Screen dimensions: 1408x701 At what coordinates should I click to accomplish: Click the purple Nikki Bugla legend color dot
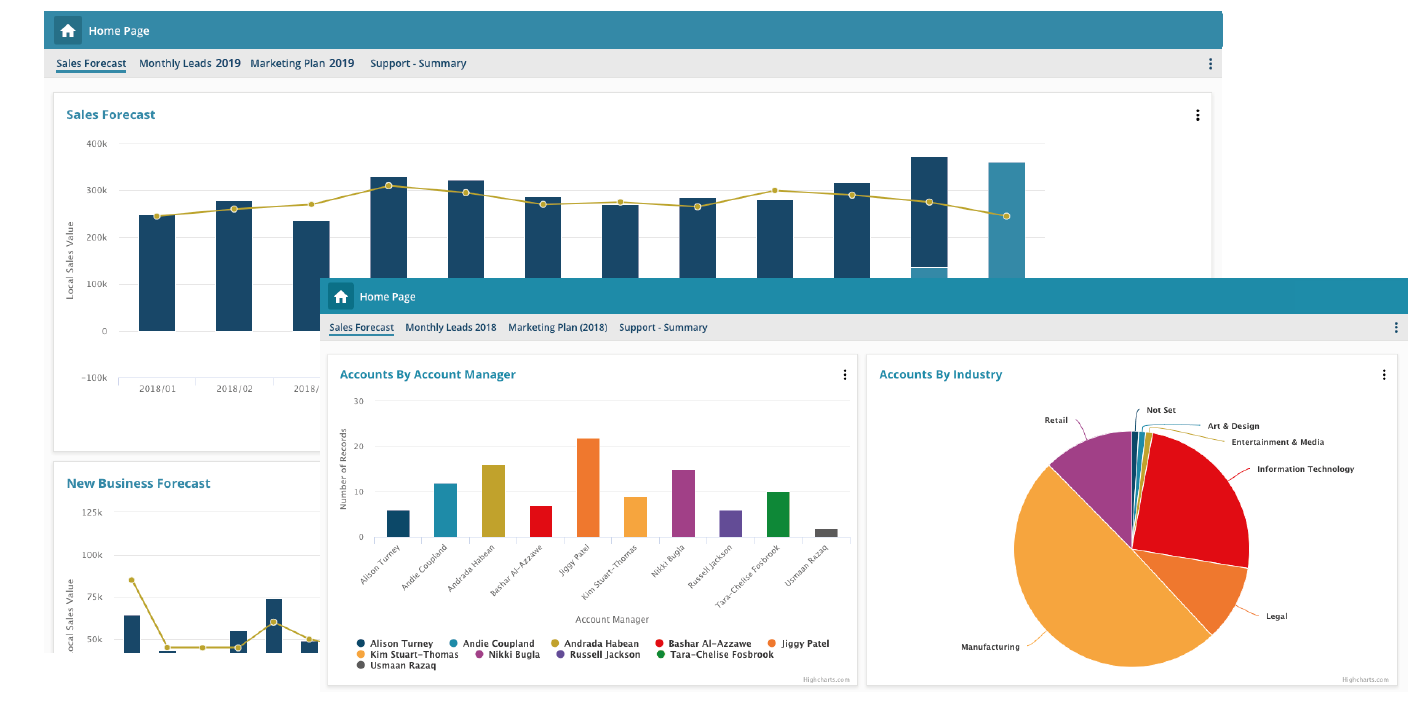point(479,655)
